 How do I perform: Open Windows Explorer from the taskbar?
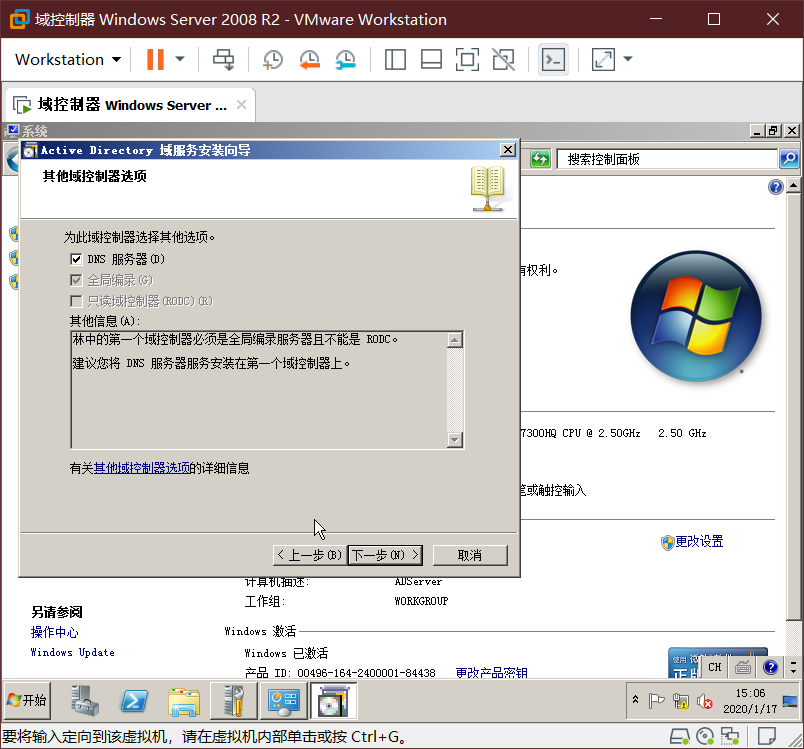coord(184,702)
